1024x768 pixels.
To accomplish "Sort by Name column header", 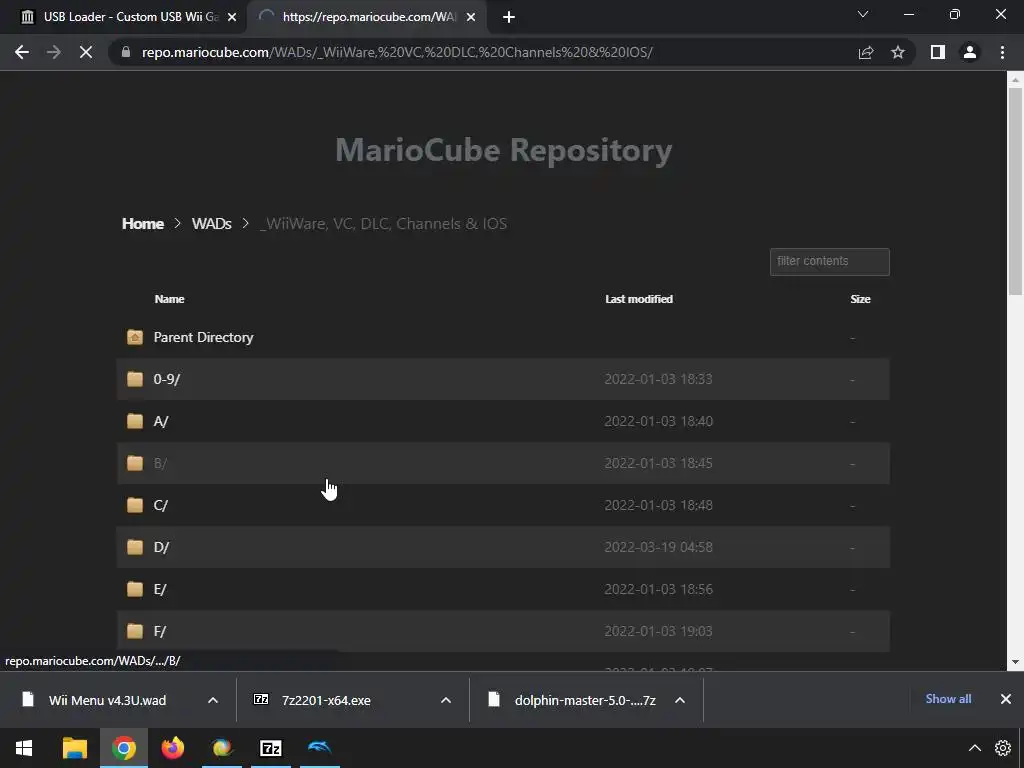I will pos(169,299).
